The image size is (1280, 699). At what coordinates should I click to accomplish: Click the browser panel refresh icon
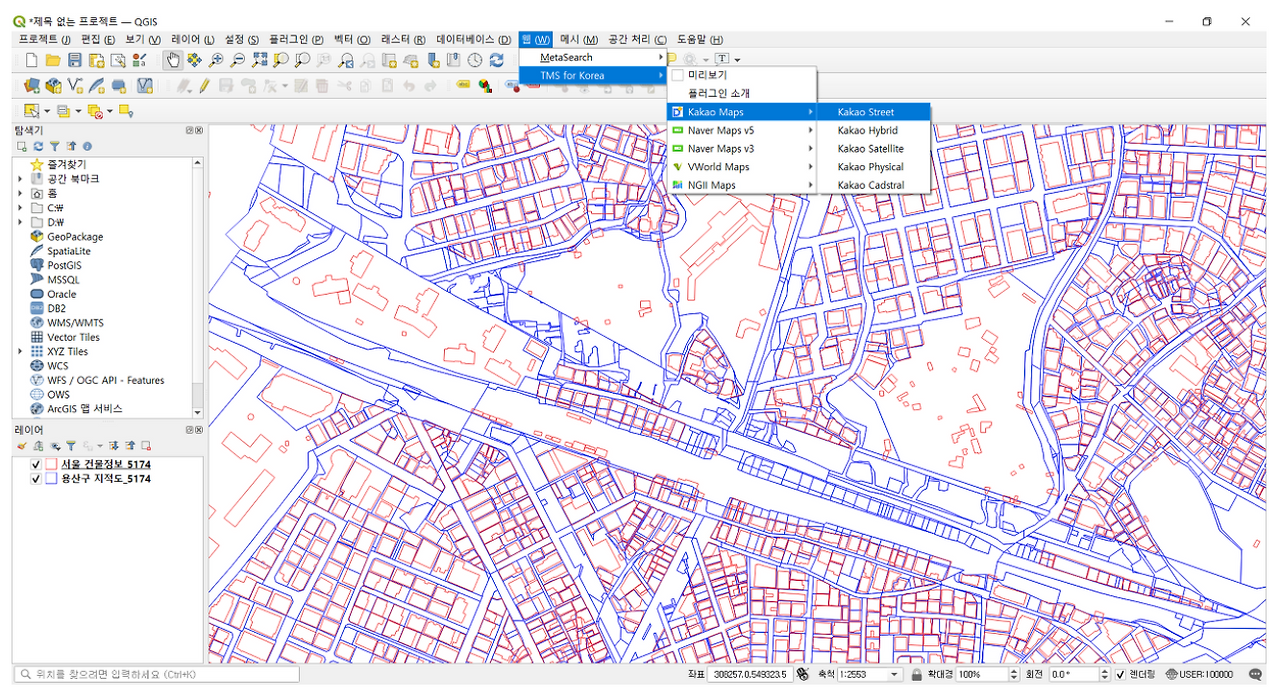38,146
